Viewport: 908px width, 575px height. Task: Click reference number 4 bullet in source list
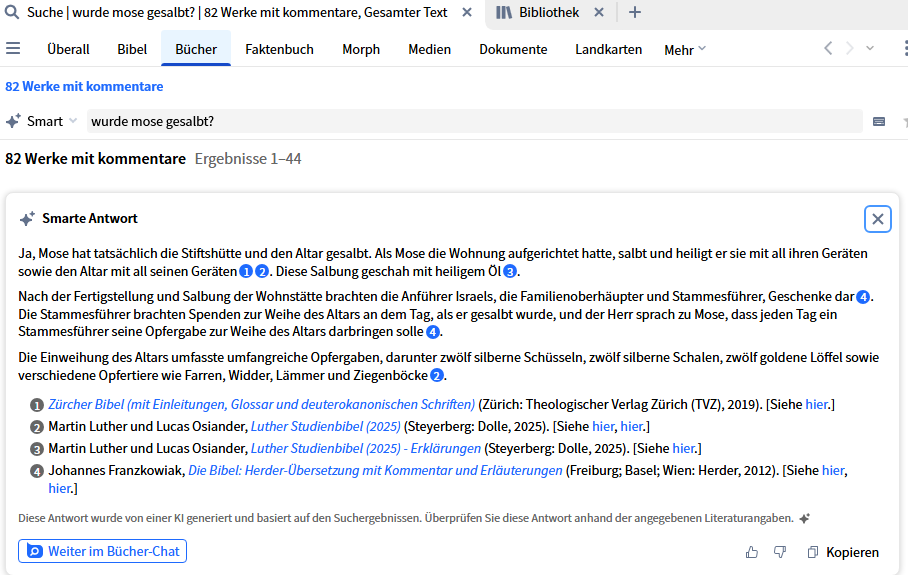pyautogui.click(x=36, y=471)
